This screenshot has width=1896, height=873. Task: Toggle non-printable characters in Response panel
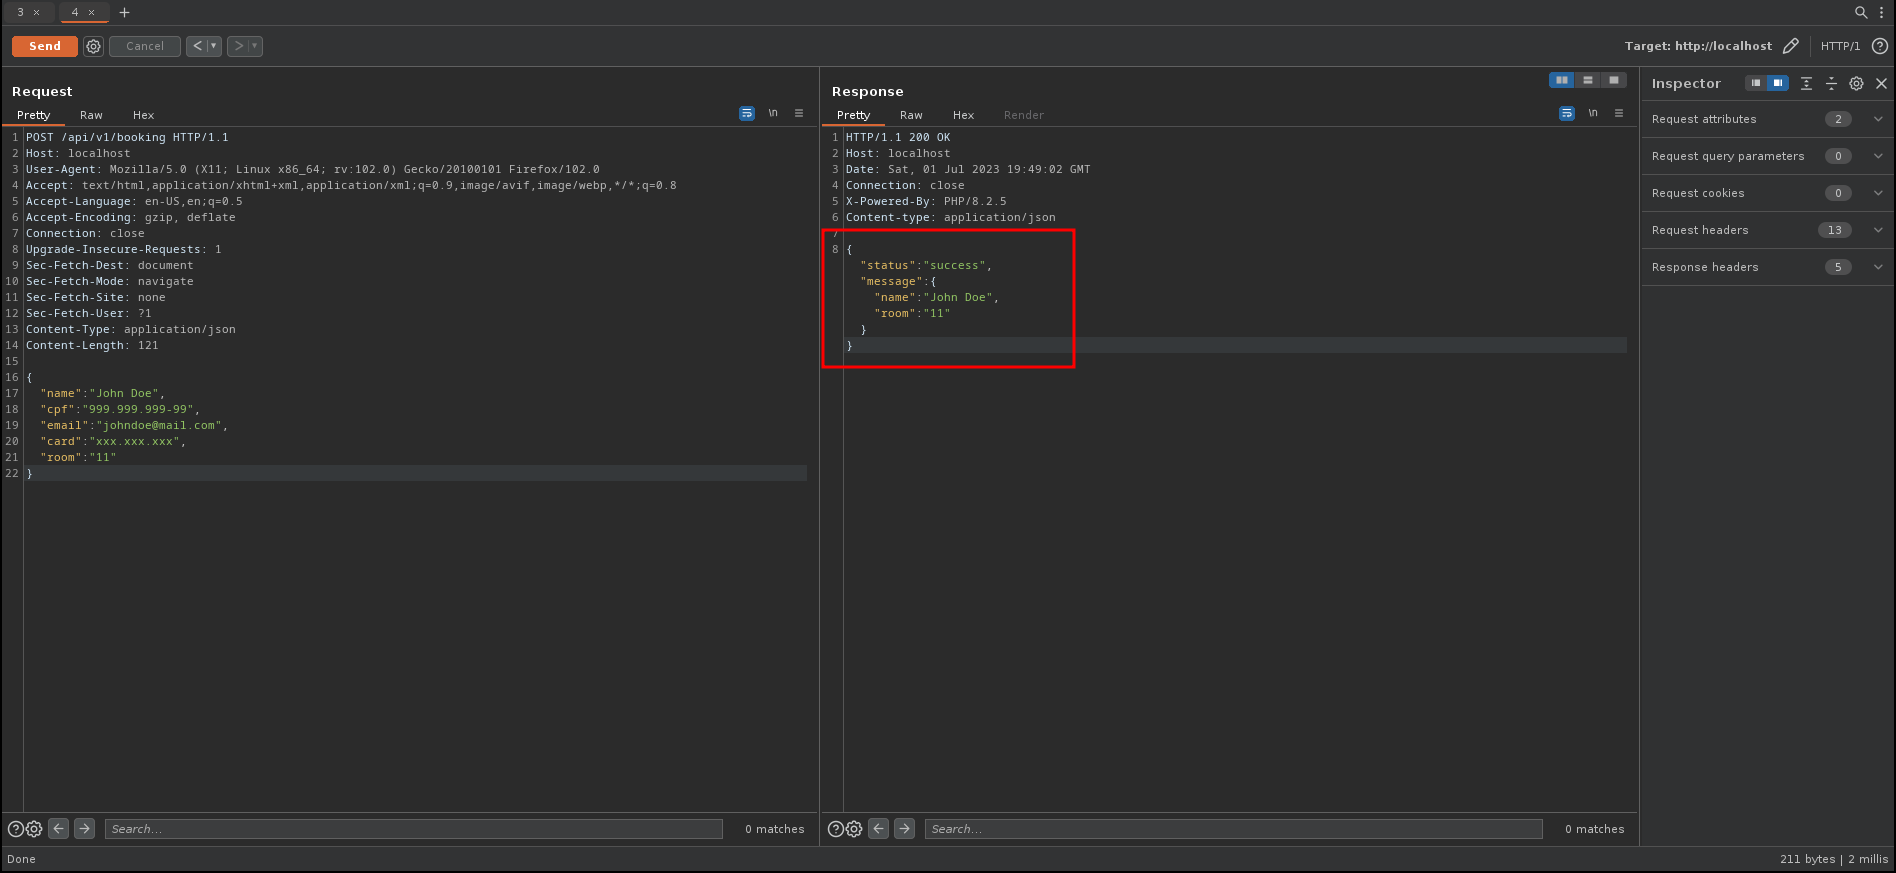click(1593, 114)
